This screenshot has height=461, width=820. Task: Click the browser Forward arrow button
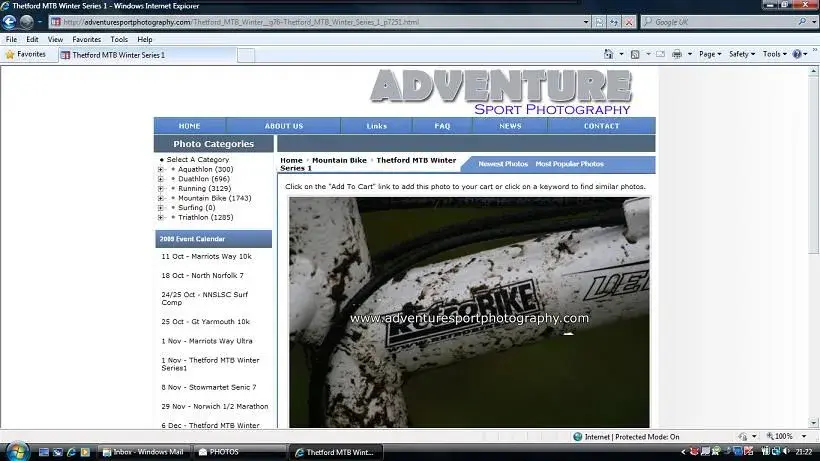point(26,21)
